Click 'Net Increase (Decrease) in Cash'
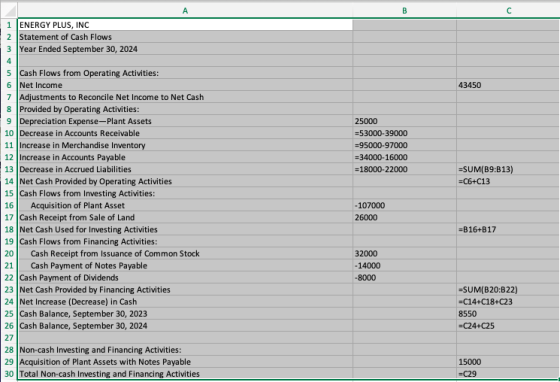 [x=185, y=302]
